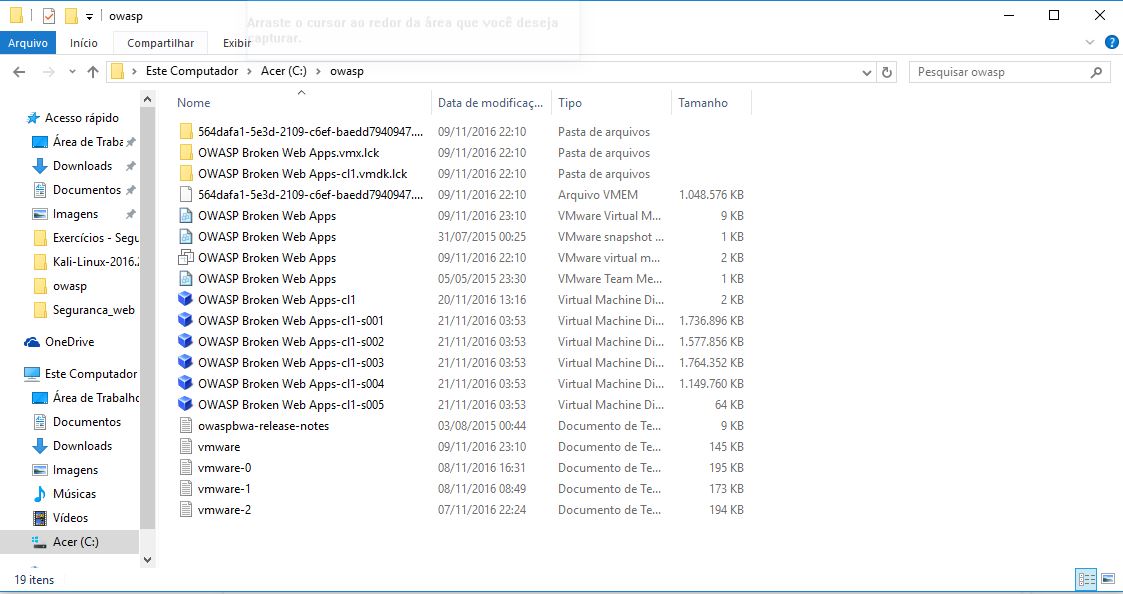Click navigation pane scrollbar up arrow
Viewport: 1123px width, 594px height.
(148, 99)
